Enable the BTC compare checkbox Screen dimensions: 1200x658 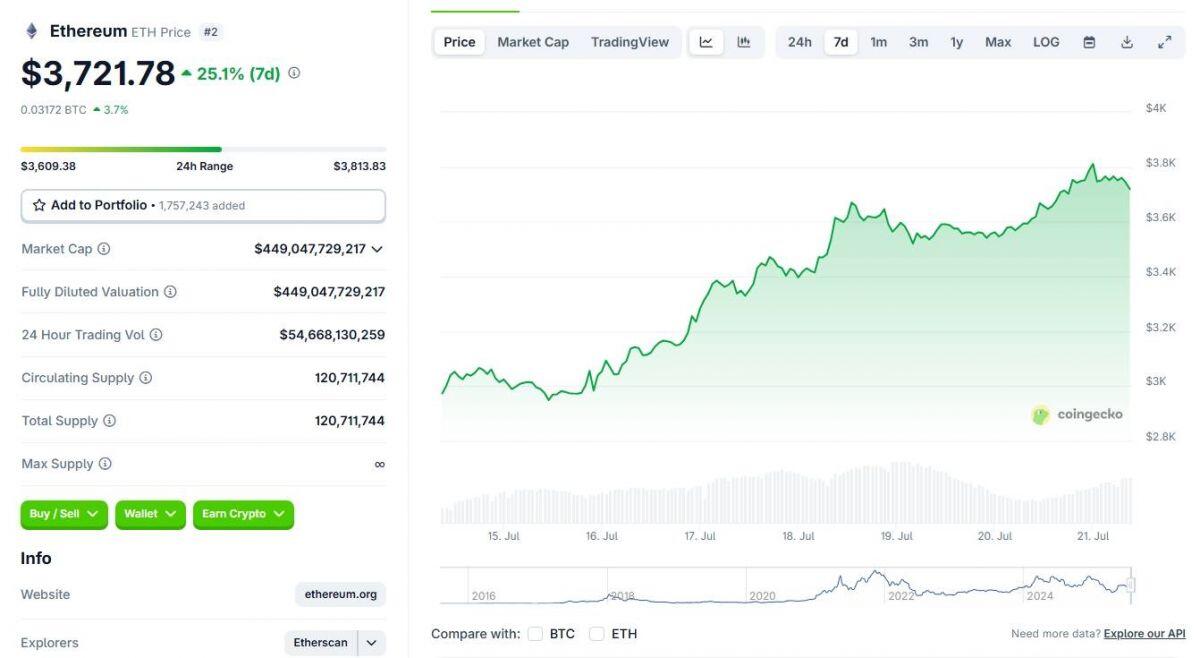(x=535, y=634)
